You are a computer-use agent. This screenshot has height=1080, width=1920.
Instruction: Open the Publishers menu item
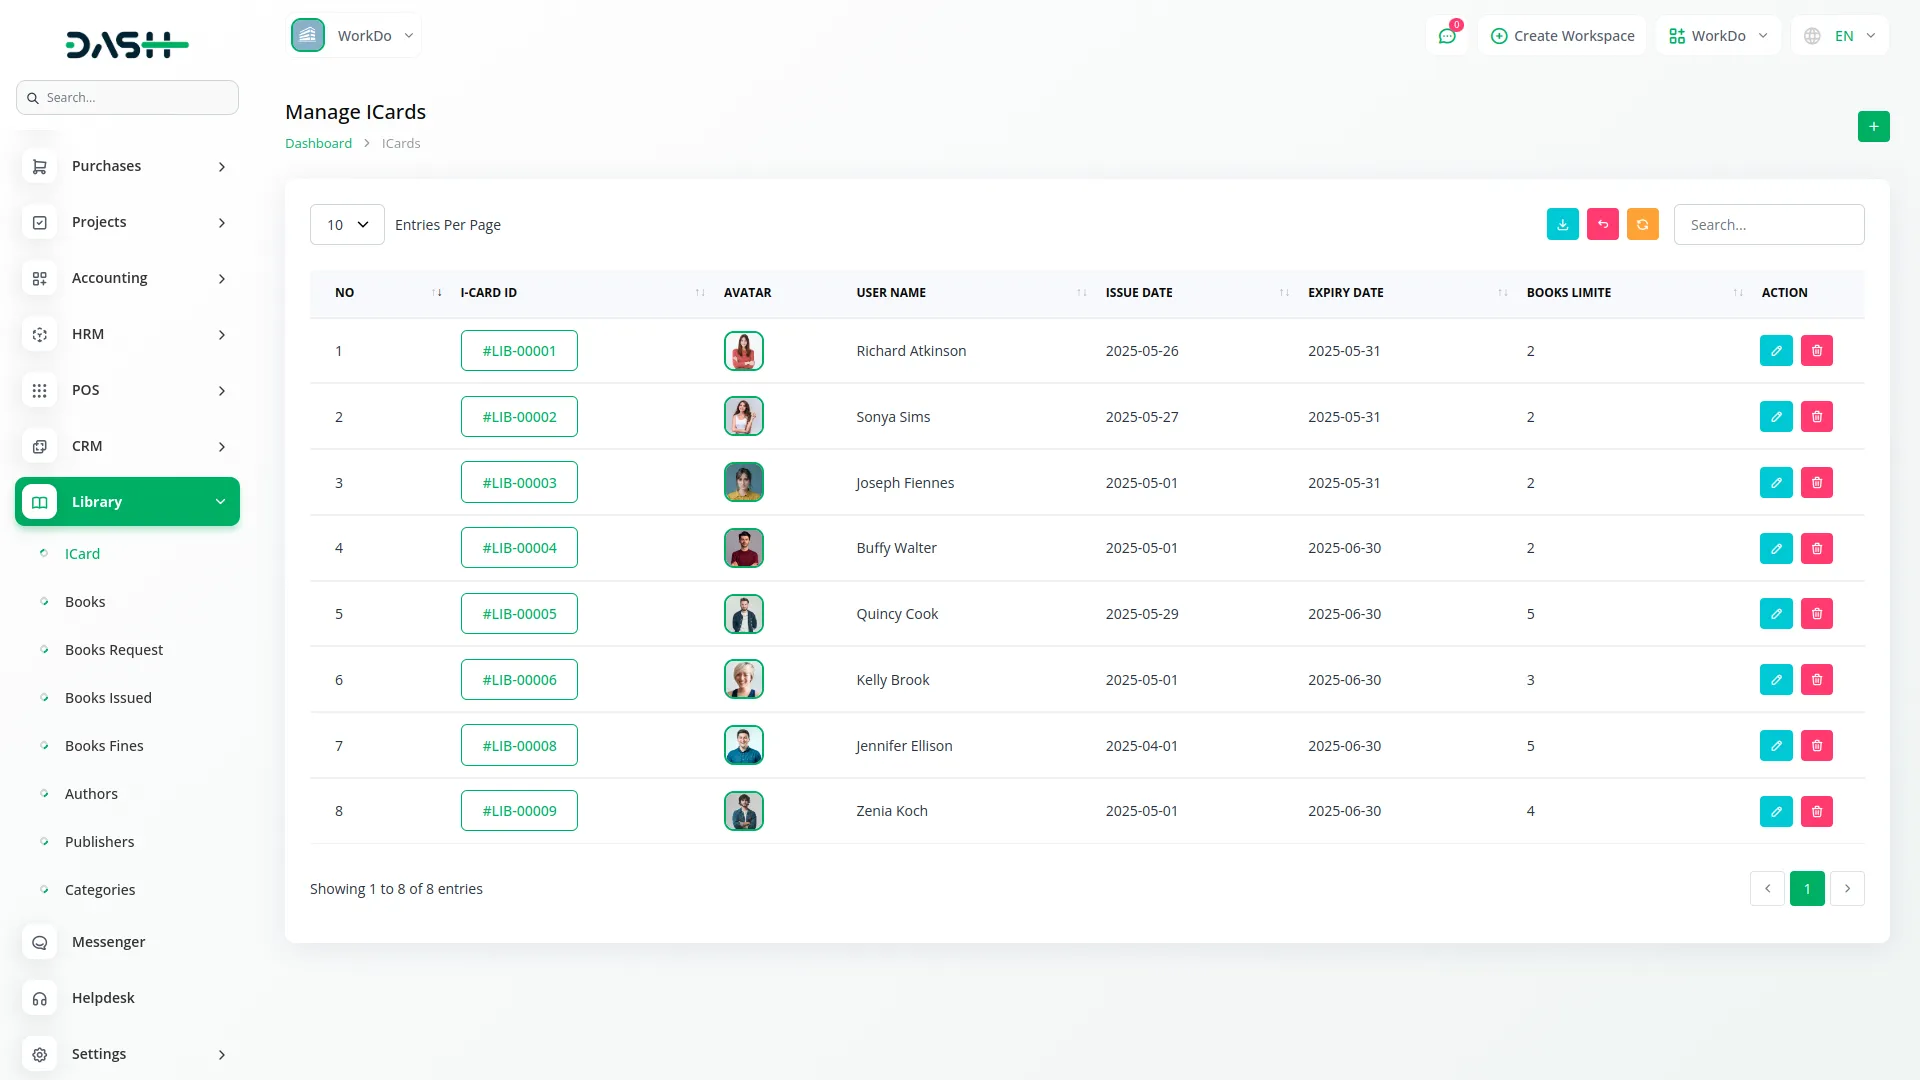100,841
